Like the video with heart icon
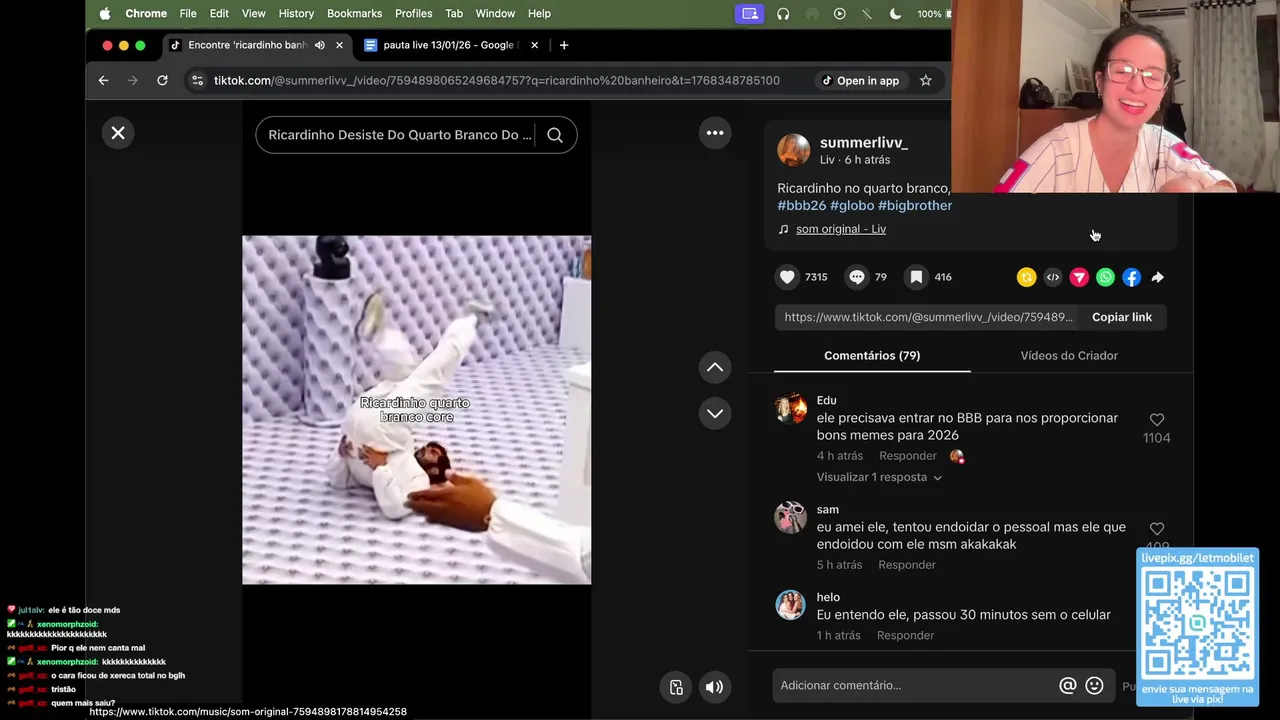This screenshot has height=720, width=1280. tap(787, 277)
